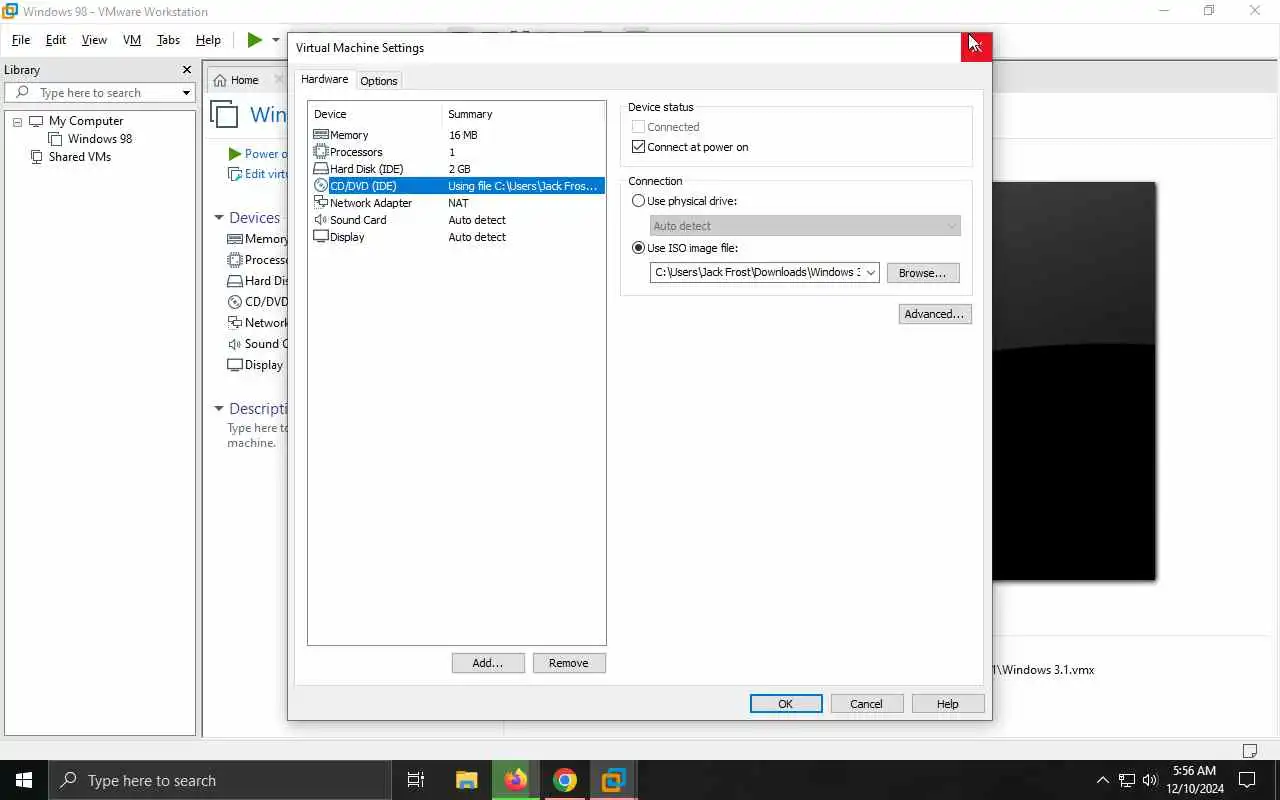Open the Edit menu
The width and height of the screenshot is (1280, 800).
(x=56, y=40)
